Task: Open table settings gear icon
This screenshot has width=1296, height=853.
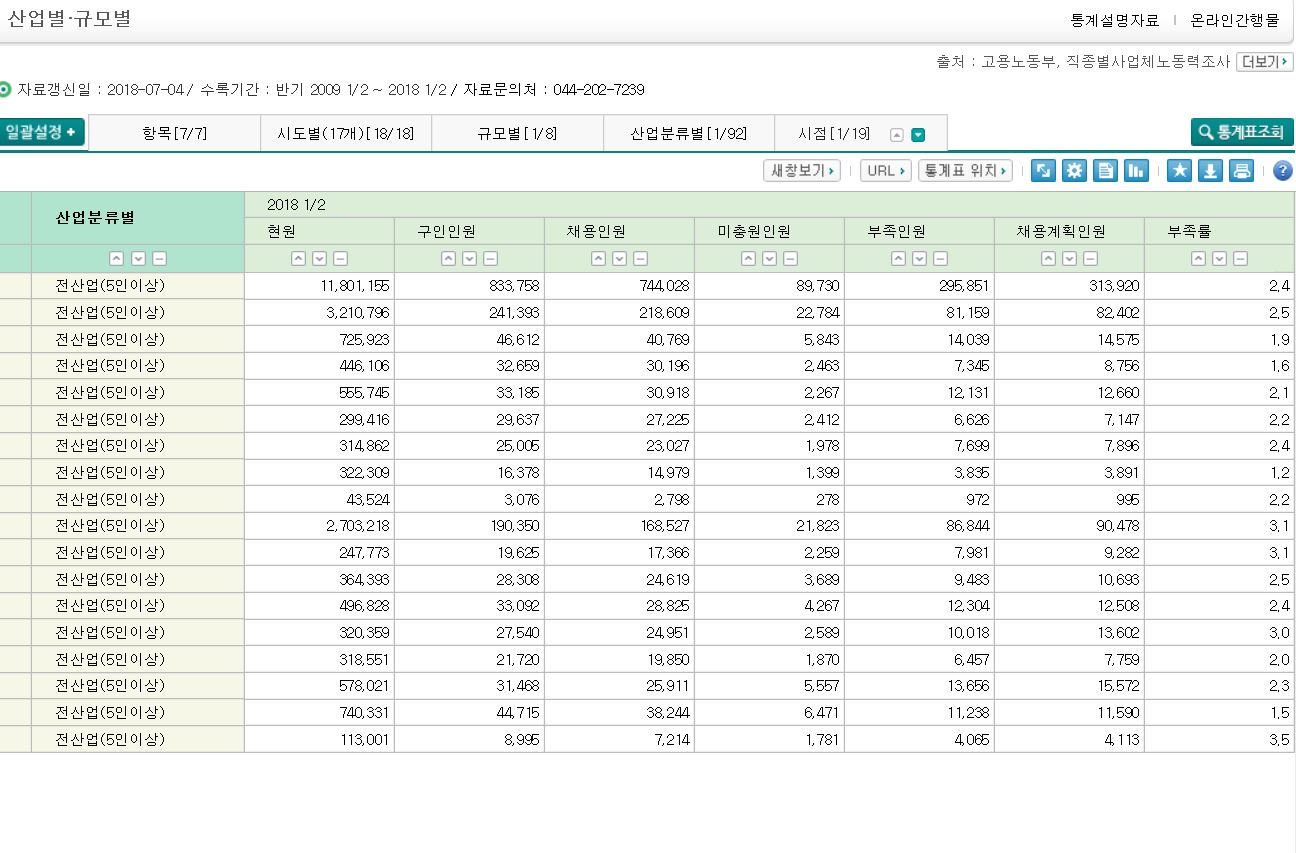Action: pyautogui.click(x=1074, y=171)
